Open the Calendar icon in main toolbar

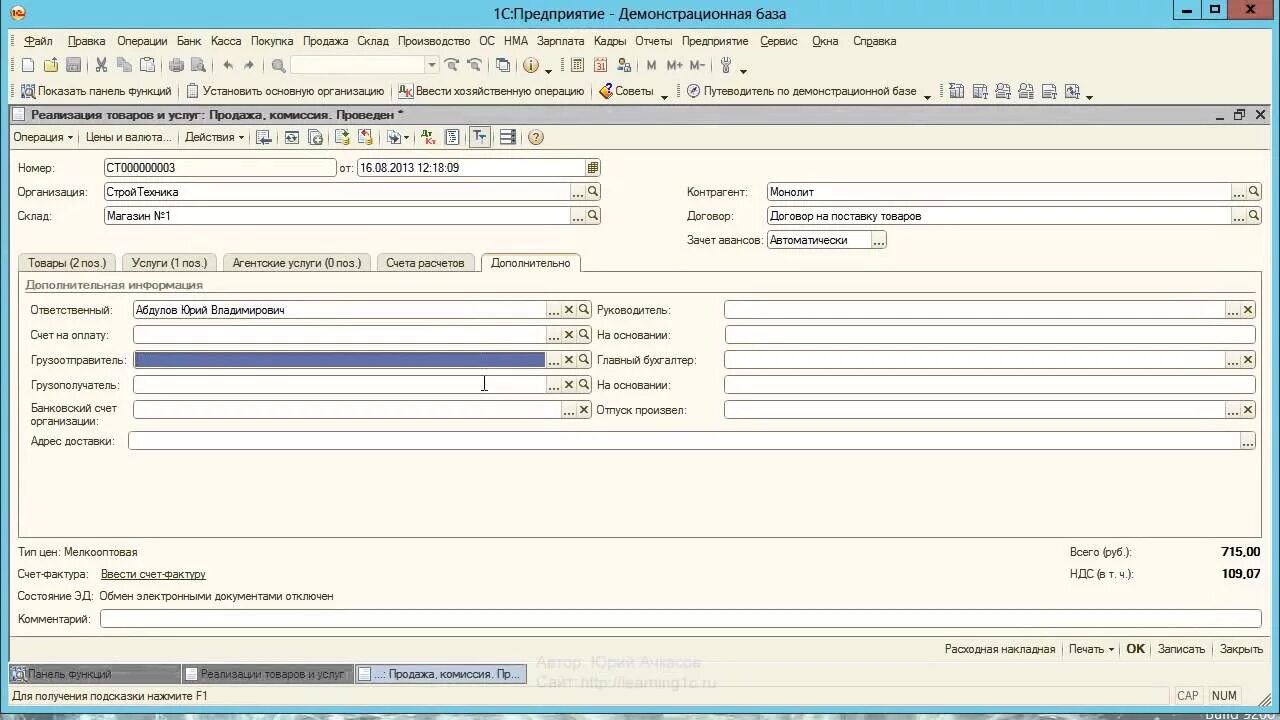[601, 65]
